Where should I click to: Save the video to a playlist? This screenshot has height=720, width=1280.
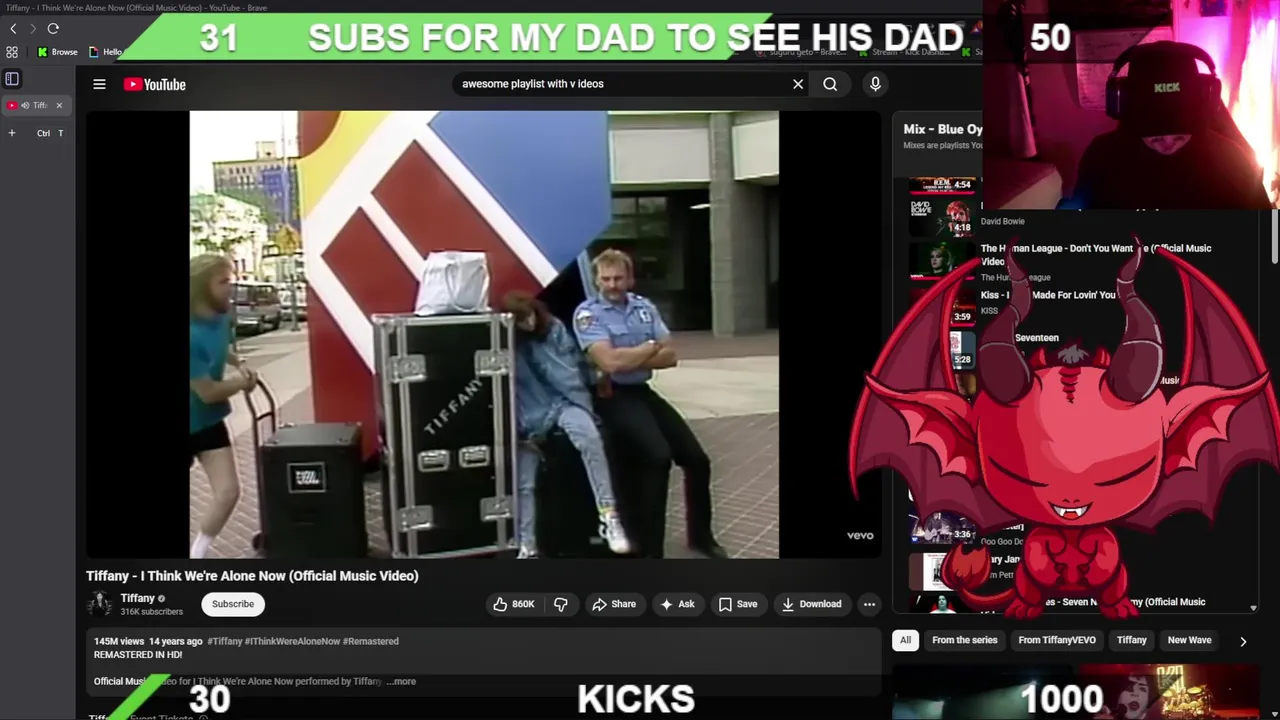[738, 604]
